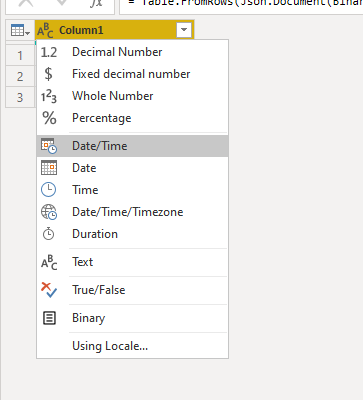Set the column type to Text
This screenshot has height=400, width=363.
[x=132, y=262]
